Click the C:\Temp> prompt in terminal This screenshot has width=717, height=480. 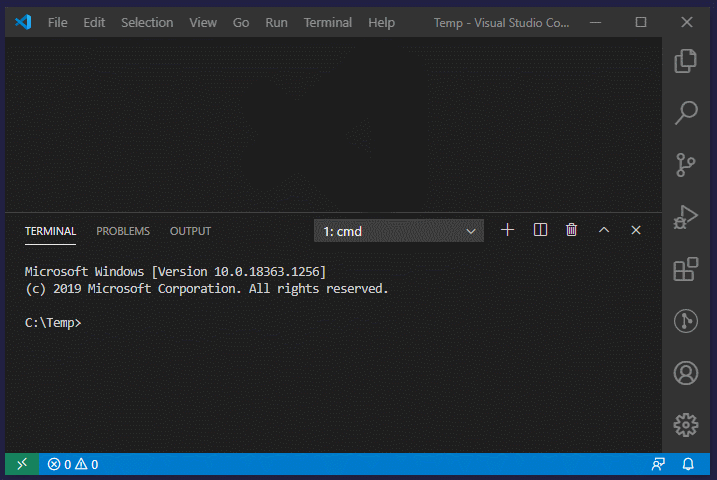[53, 323]
